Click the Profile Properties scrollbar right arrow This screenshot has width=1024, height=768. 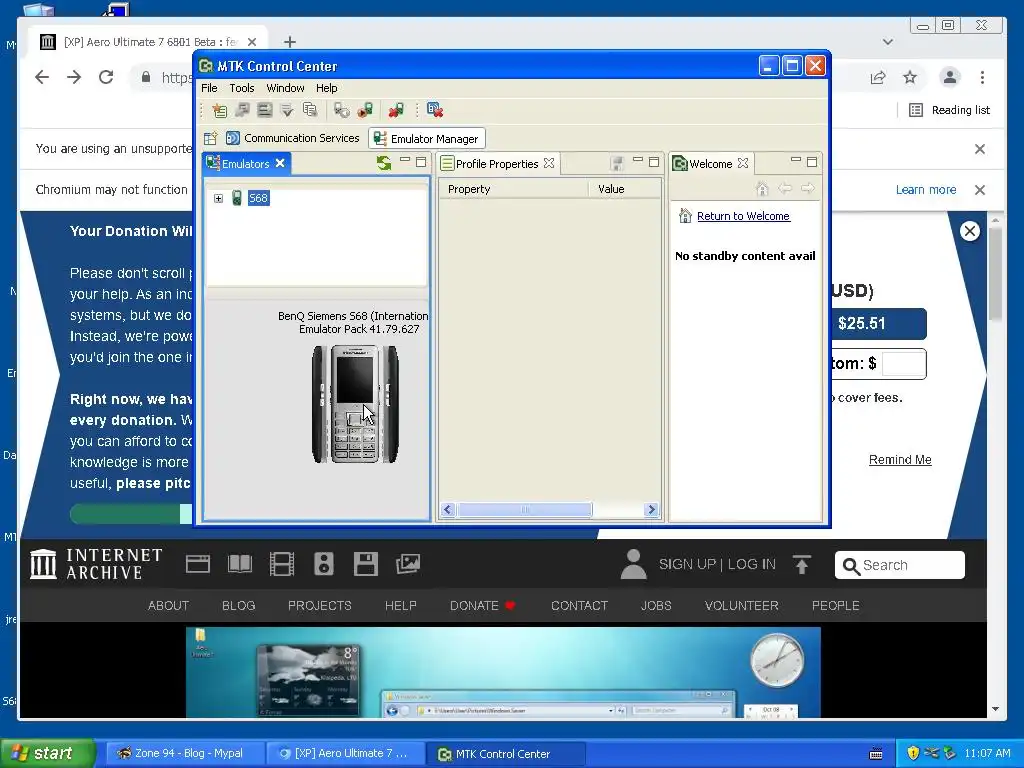pos(651,509)
